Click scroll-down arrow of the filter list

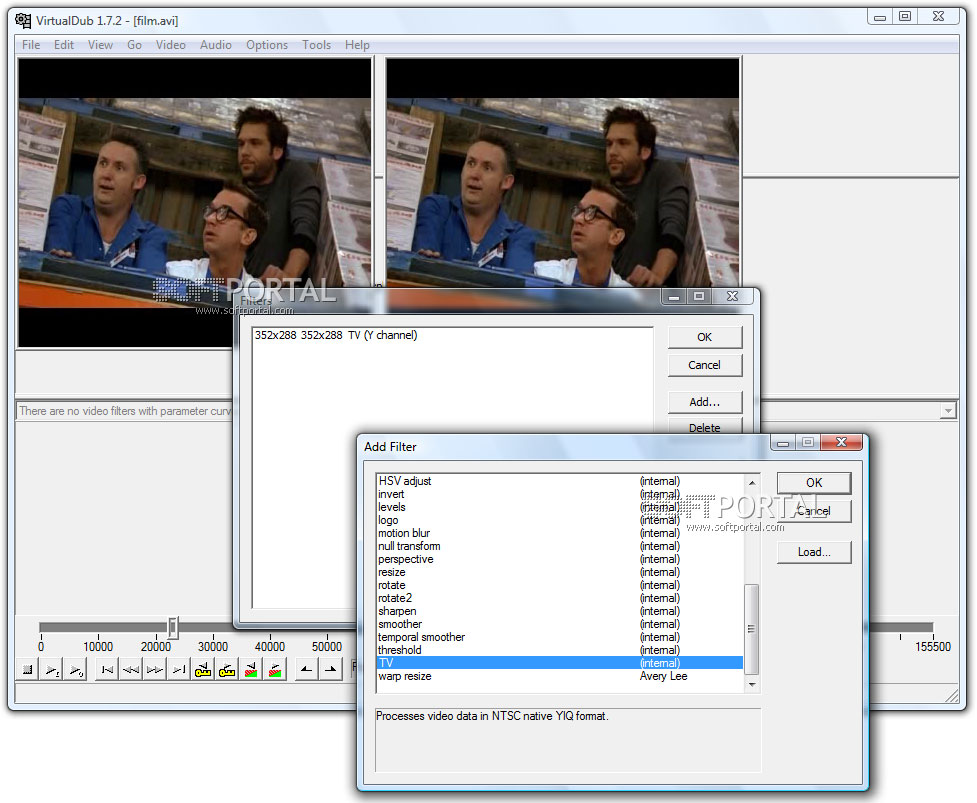752,685
